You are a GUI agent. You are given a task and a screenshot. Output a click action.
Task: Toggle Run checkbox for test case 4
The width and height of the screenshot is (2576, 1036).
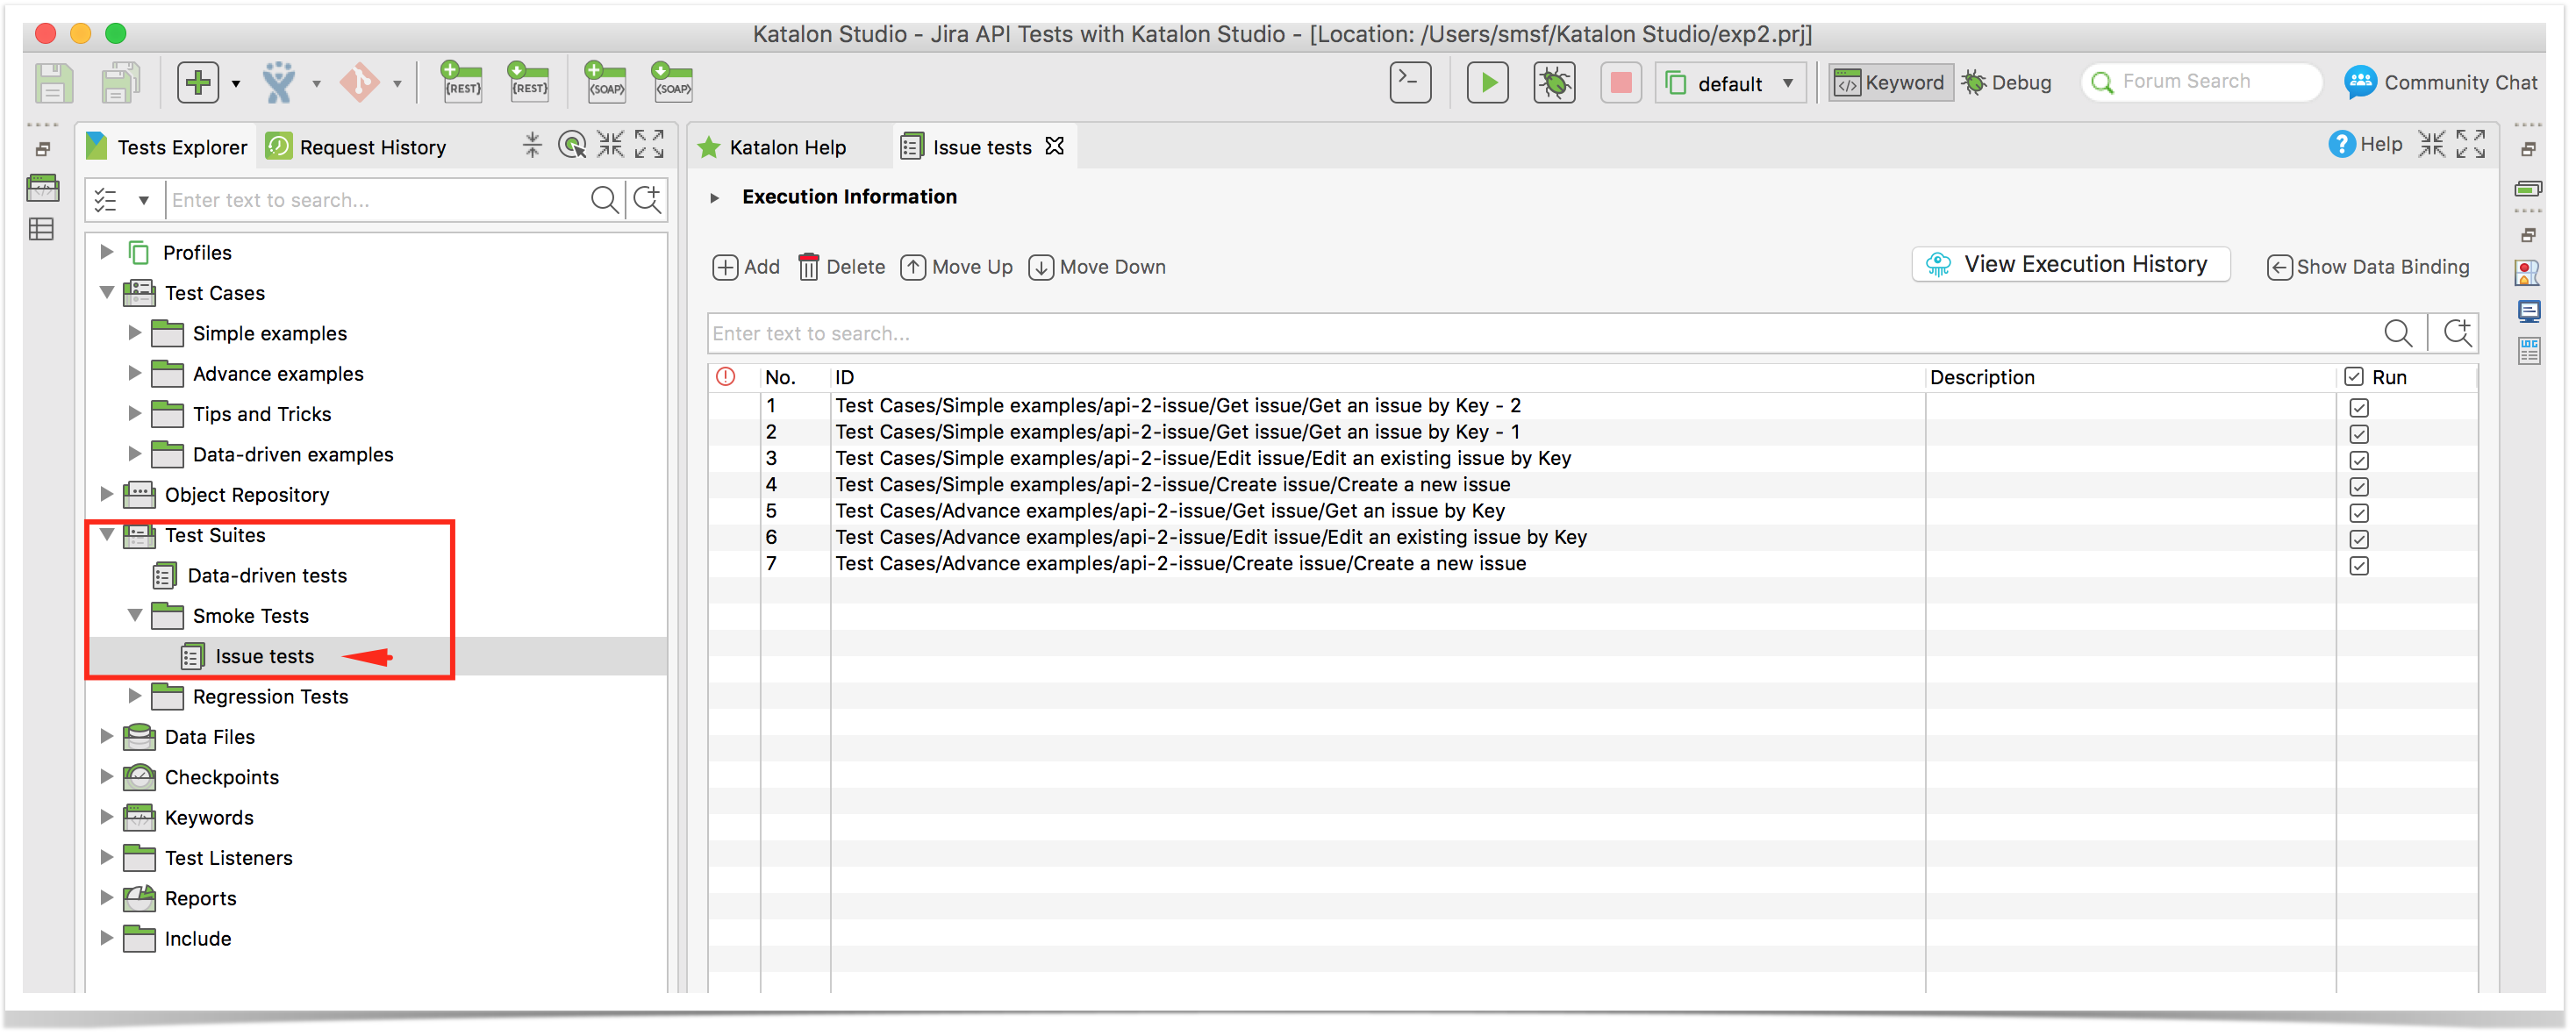click(2359, 487)
